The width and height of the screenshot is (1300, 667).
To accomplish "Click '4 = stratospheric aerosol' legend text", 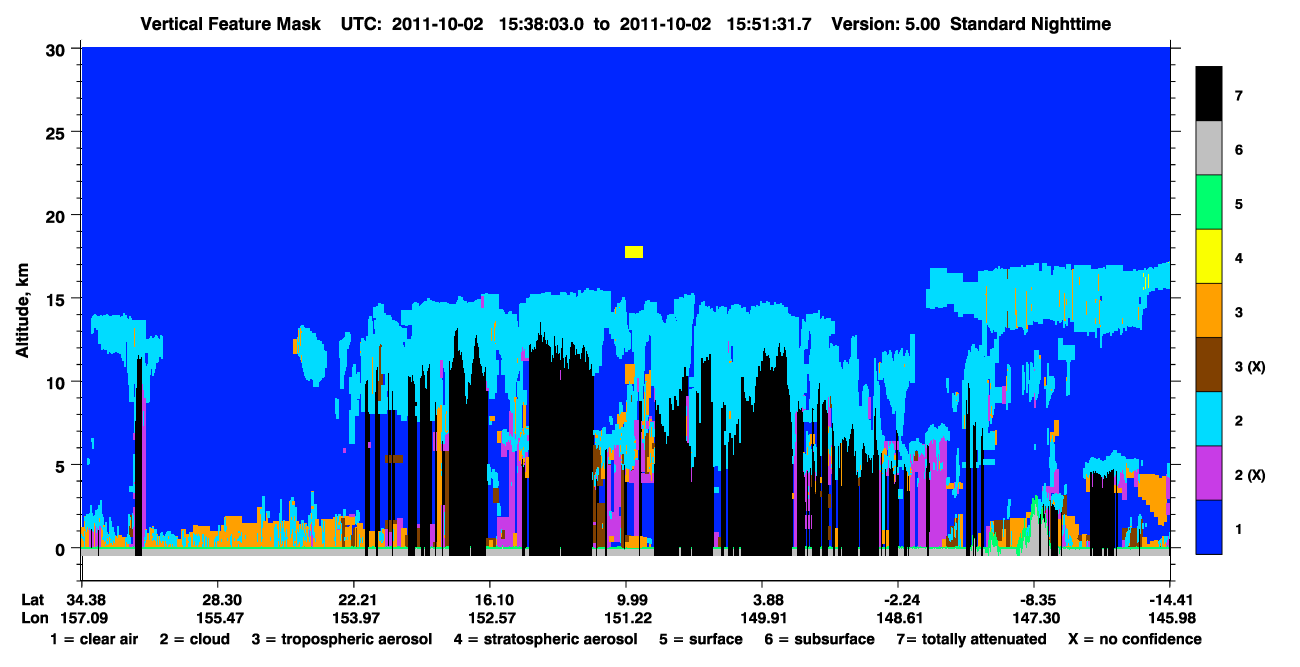I will tap(545, 639).
